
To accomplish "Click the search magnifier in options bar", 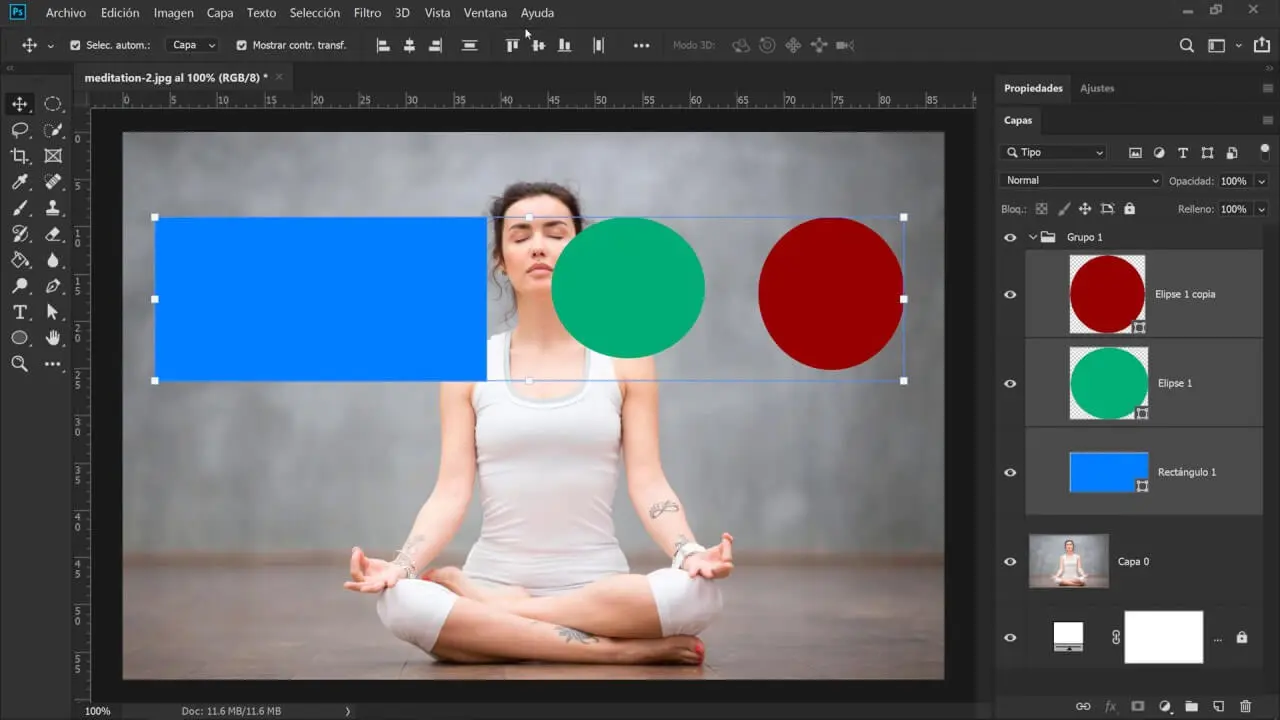I will (x=1187, y=45).
